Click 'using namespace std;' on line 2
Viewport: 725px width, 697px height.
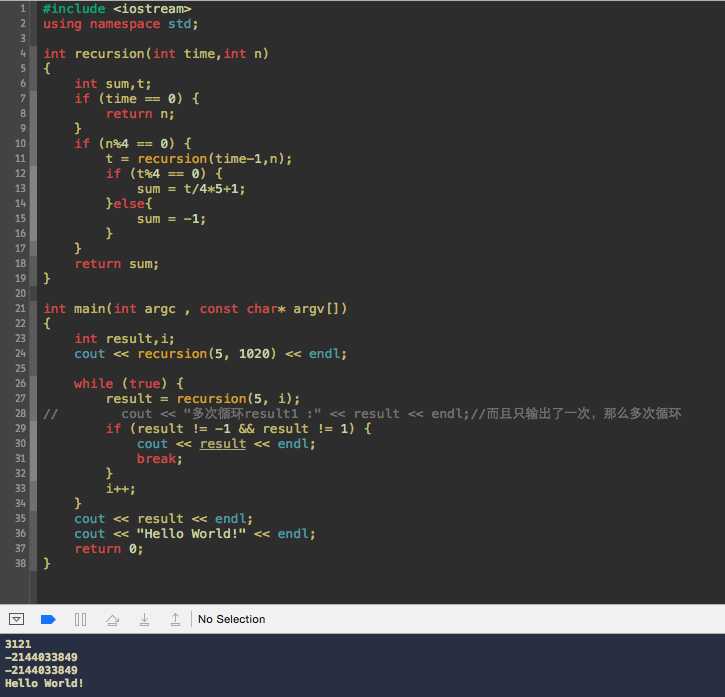(121, 24)
